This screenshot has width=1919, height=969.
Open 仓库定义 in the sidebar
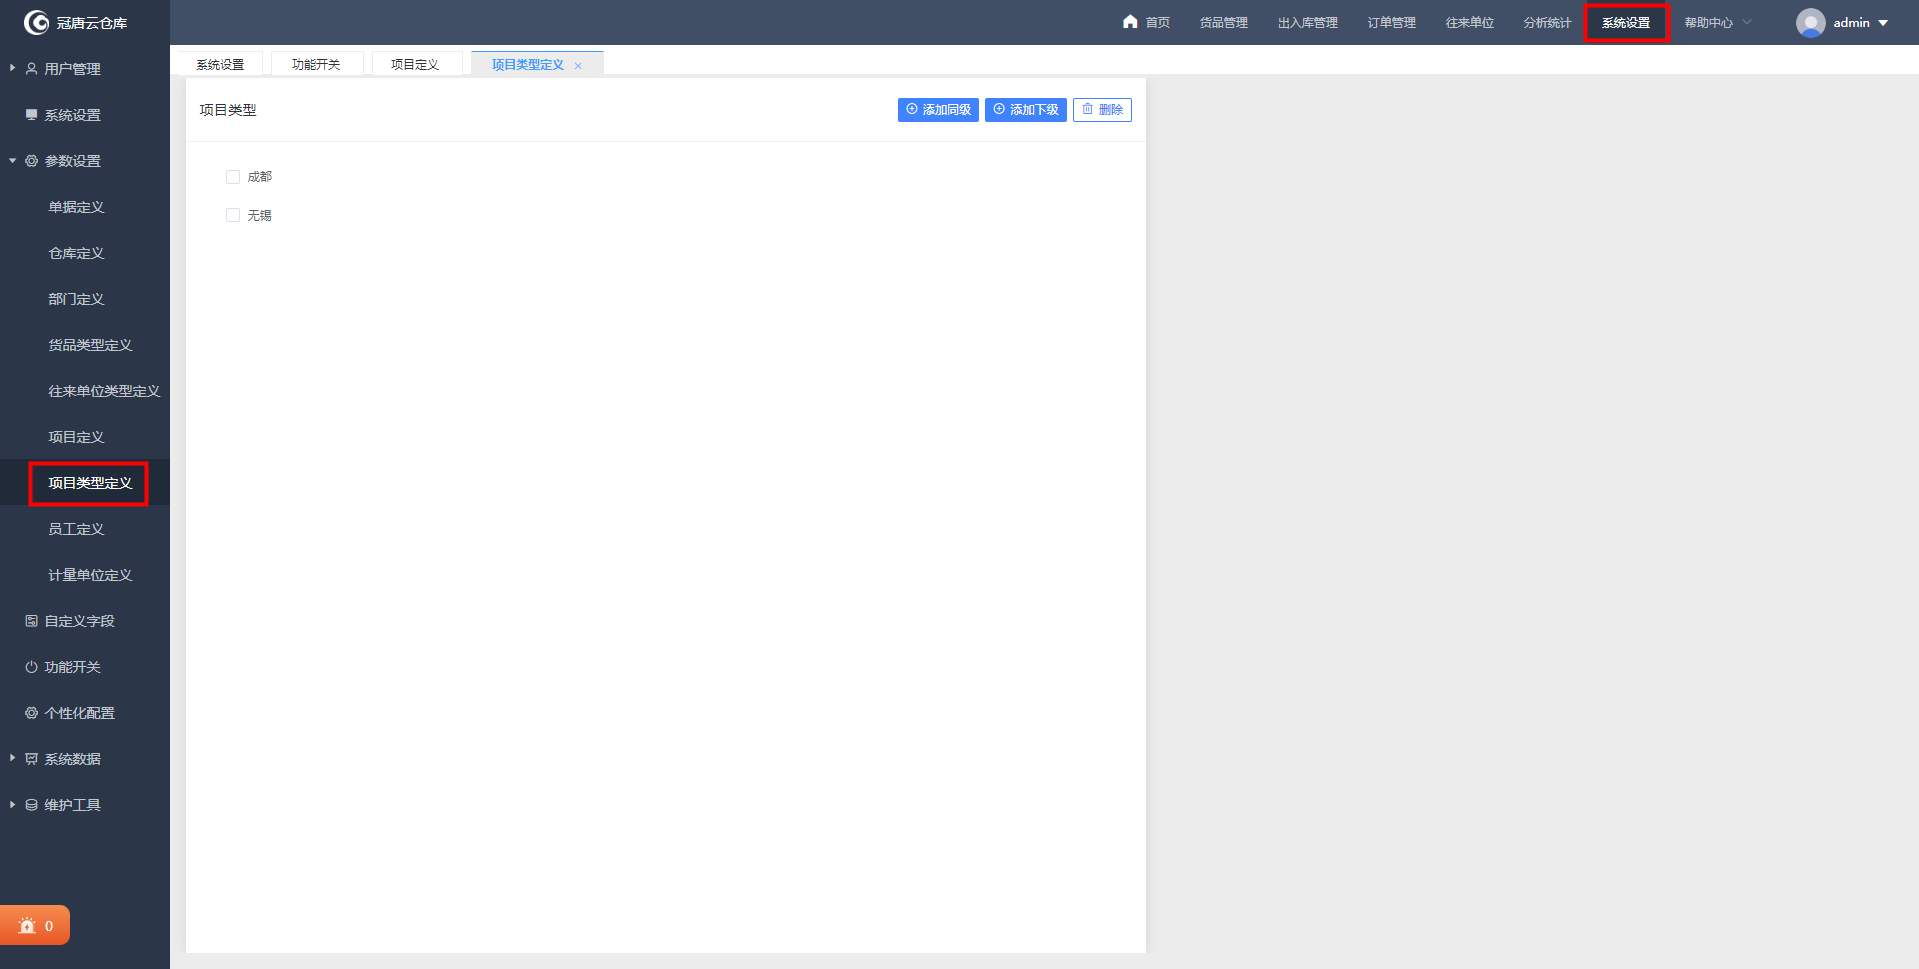(x=76, y=253)
